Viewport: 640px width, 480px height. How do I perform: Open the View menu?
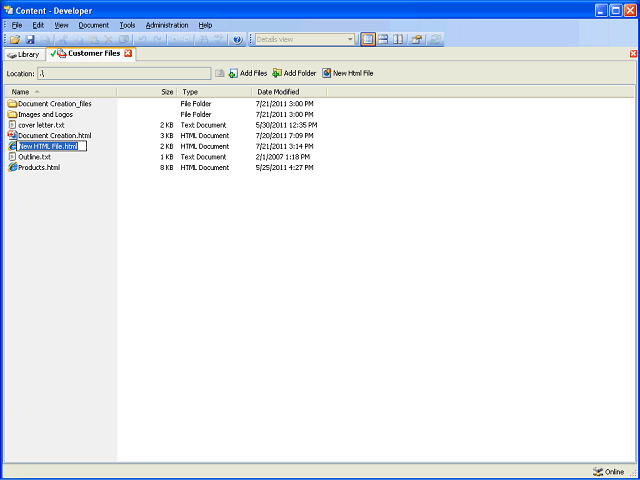click(61, 25)
